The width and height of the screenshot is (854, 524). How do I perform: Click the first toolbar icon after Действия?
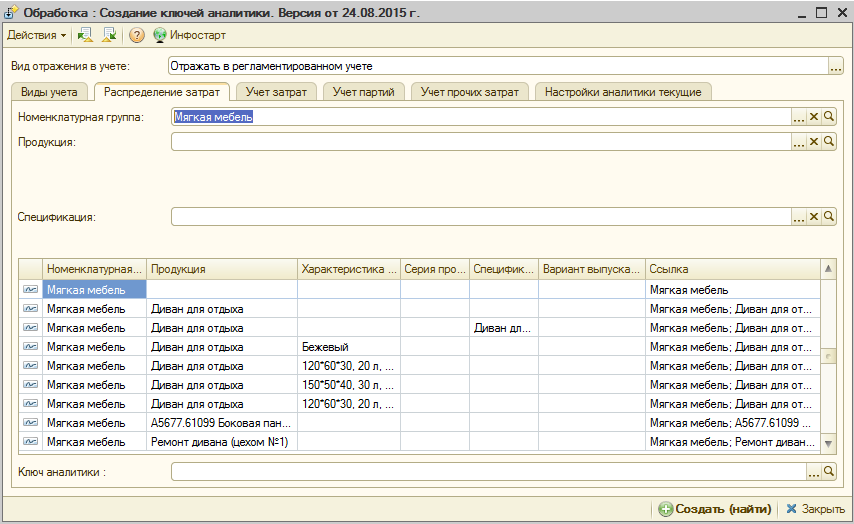pos(85,35)
